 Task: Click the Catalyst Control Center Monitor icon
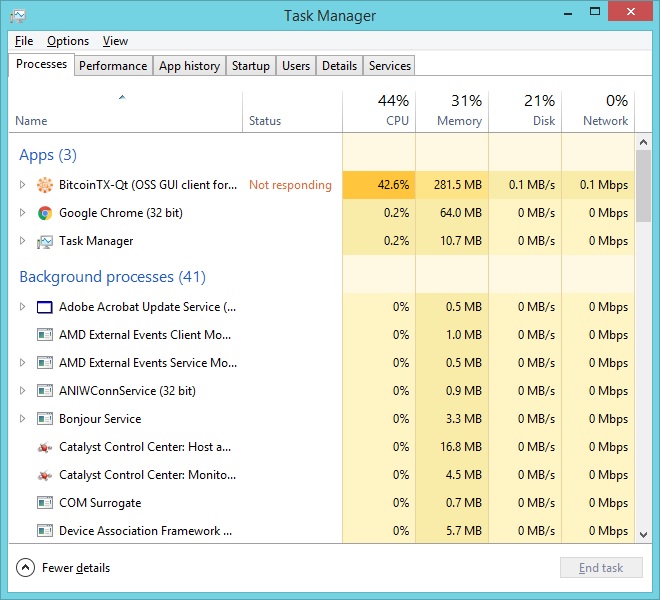(45, 475)
